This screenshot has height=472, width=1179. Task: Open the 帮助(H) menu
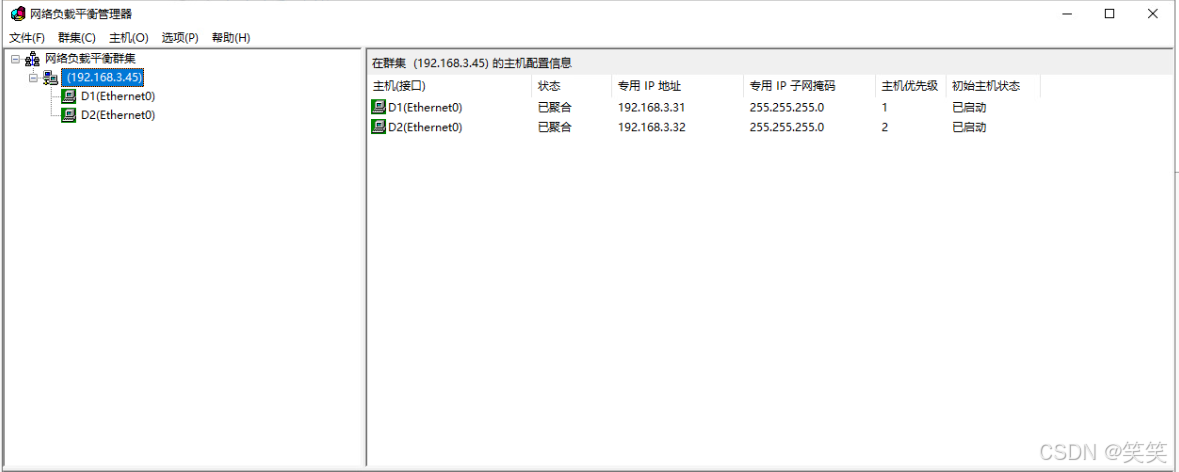[231, 38]
